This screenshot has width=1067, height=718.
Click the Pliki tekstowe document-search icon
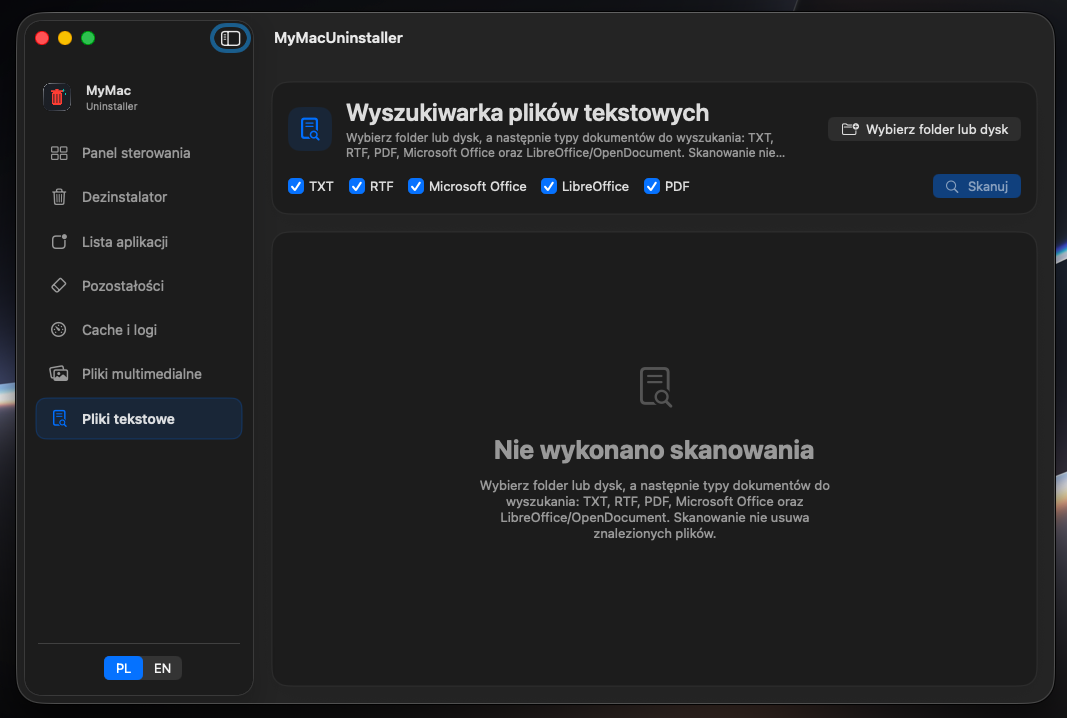59,419
